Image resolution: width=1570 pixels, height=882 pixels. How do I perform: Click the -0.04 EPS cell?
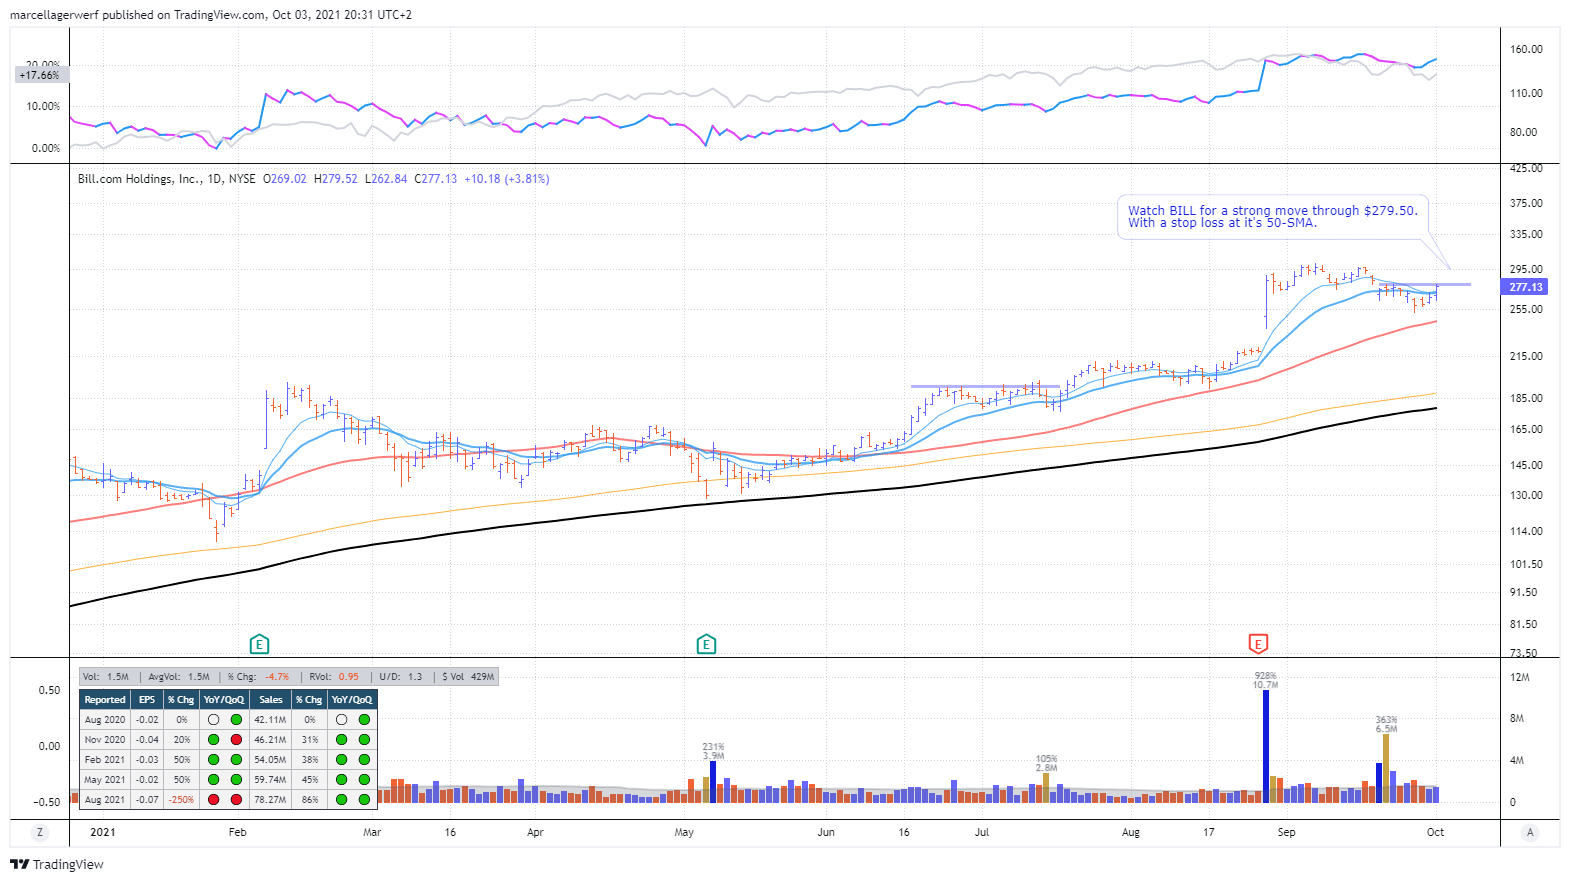click(x=147, y=740)
